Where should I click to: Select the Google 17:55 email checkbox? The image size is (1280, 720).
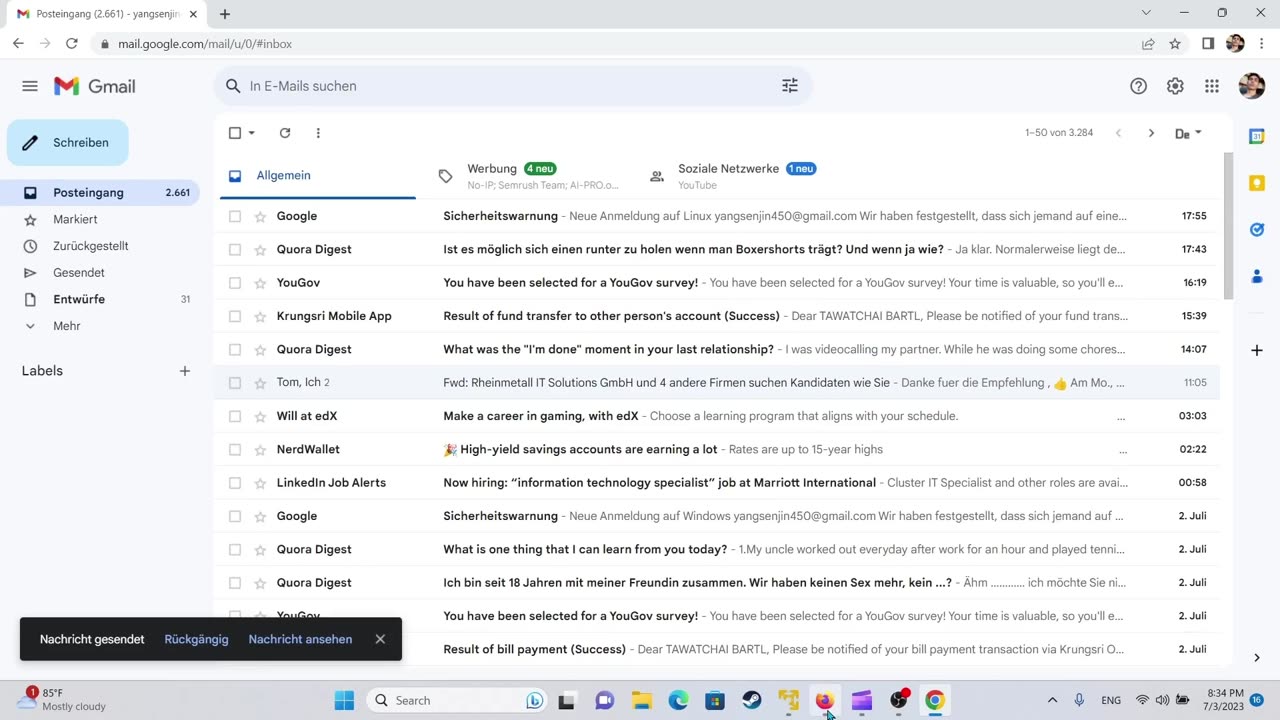point(235,216)
